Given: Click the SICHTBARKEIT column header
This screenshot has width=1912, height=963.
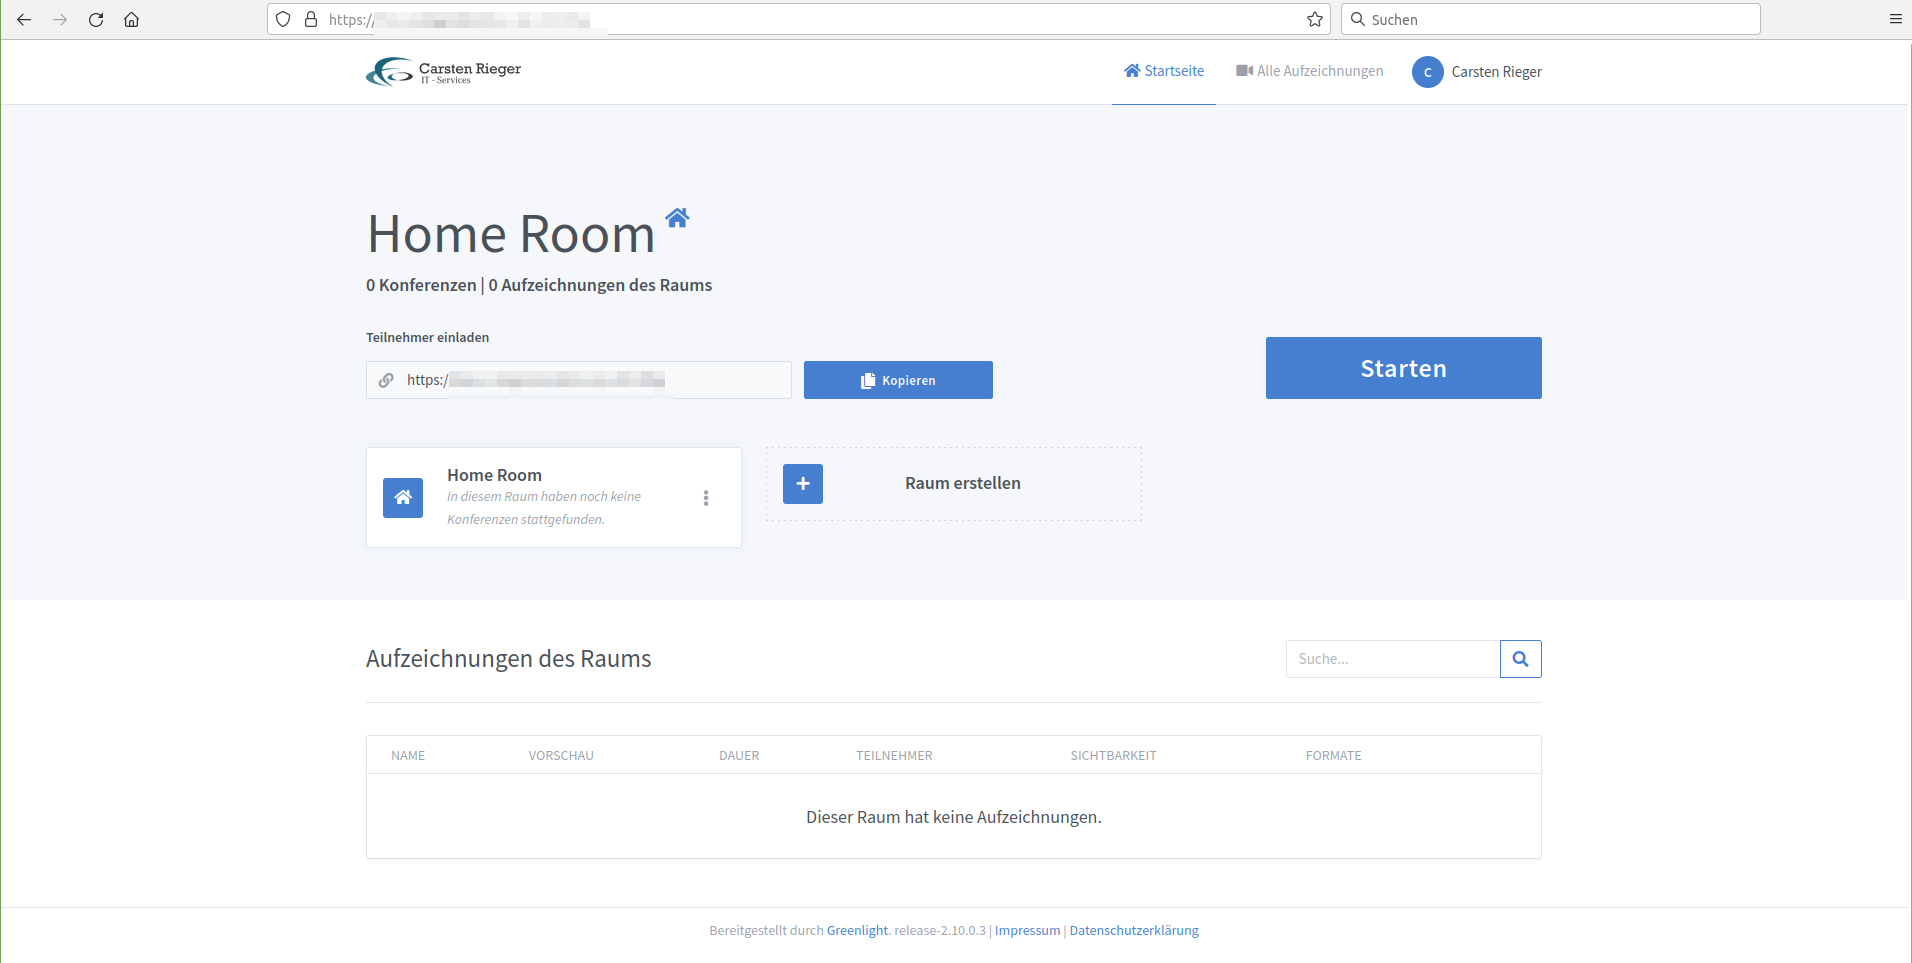Looking at the screenshot, I should coord(1113,756).
